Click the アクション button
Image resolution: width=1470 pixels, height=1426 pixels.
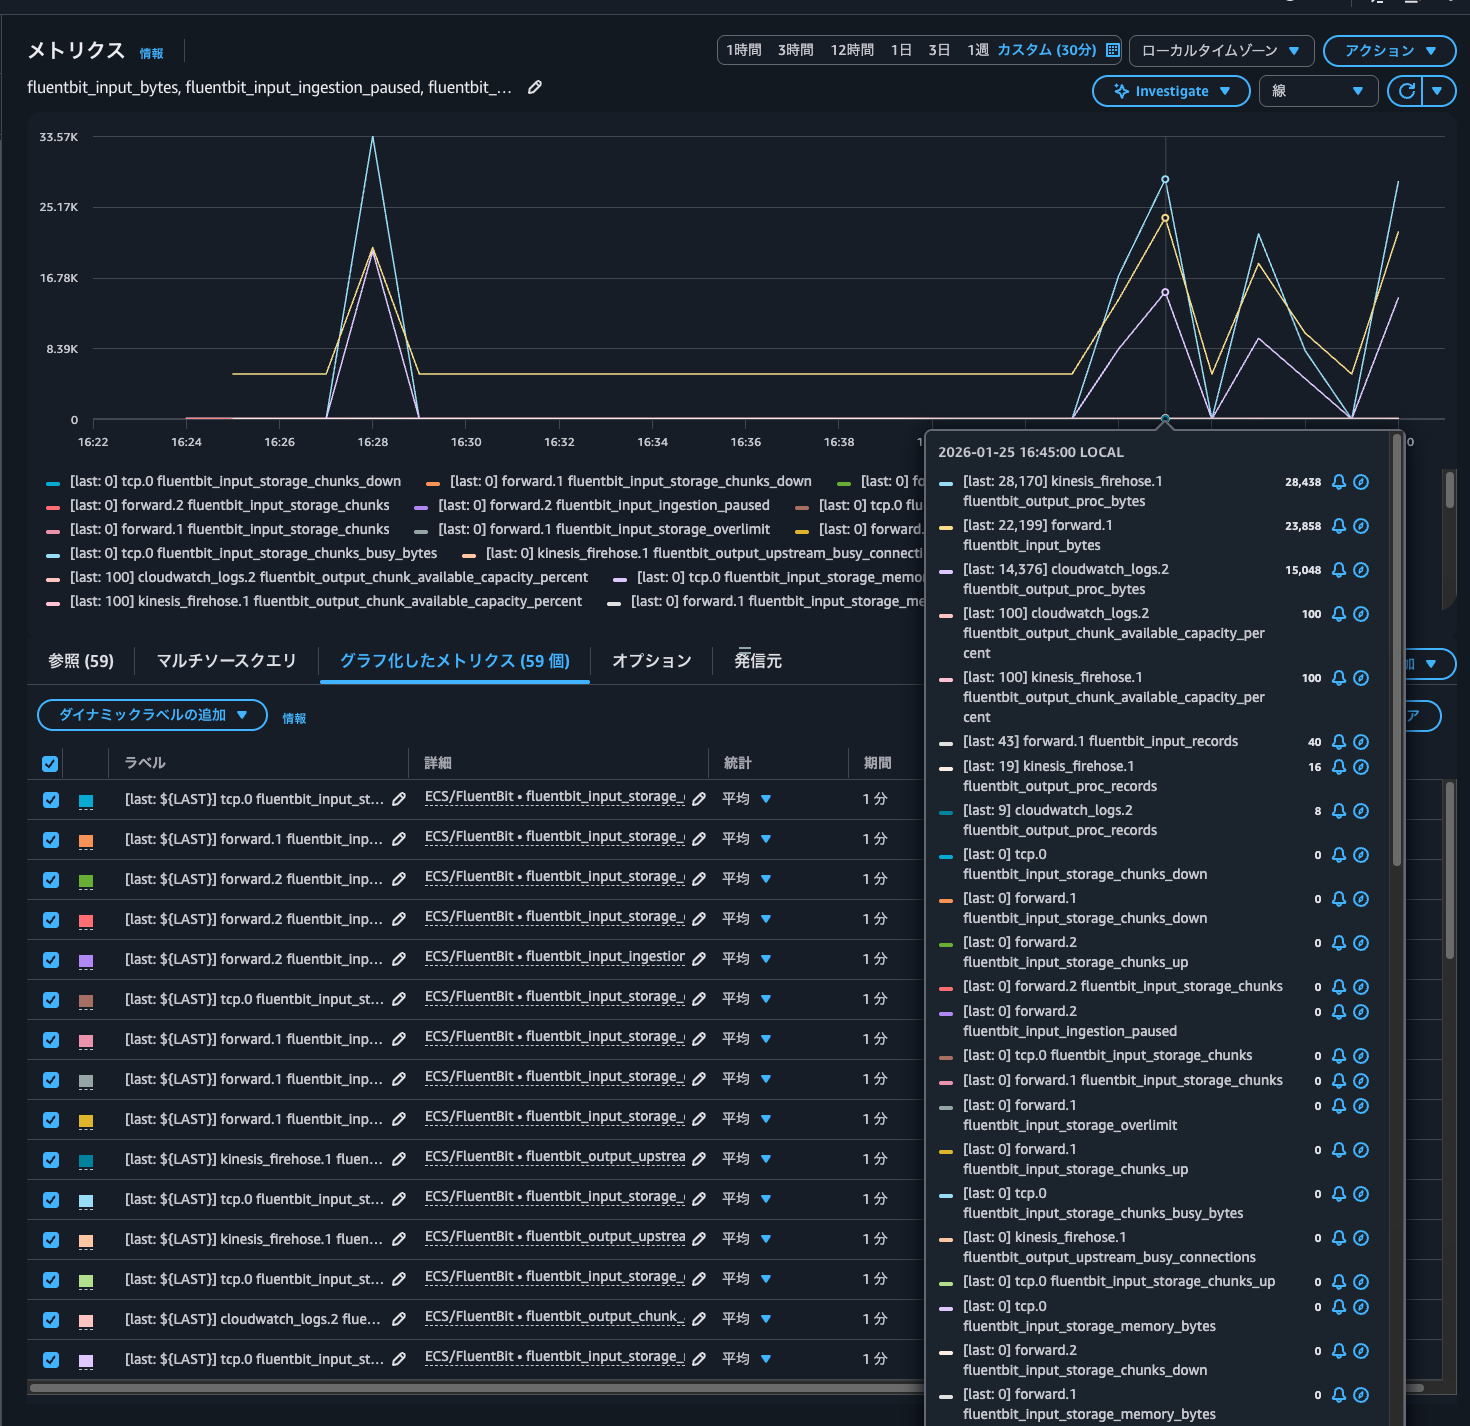tap(1389, 50)
